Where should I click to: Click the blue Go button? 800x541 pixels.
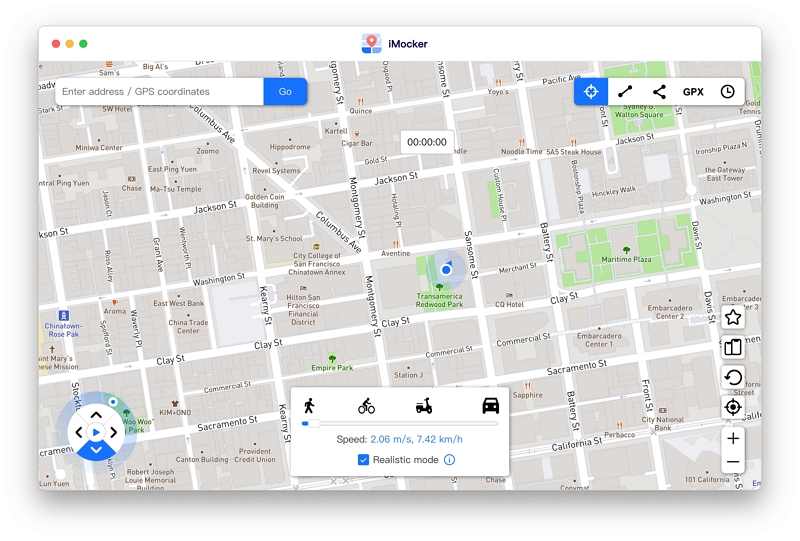(285, 92)
